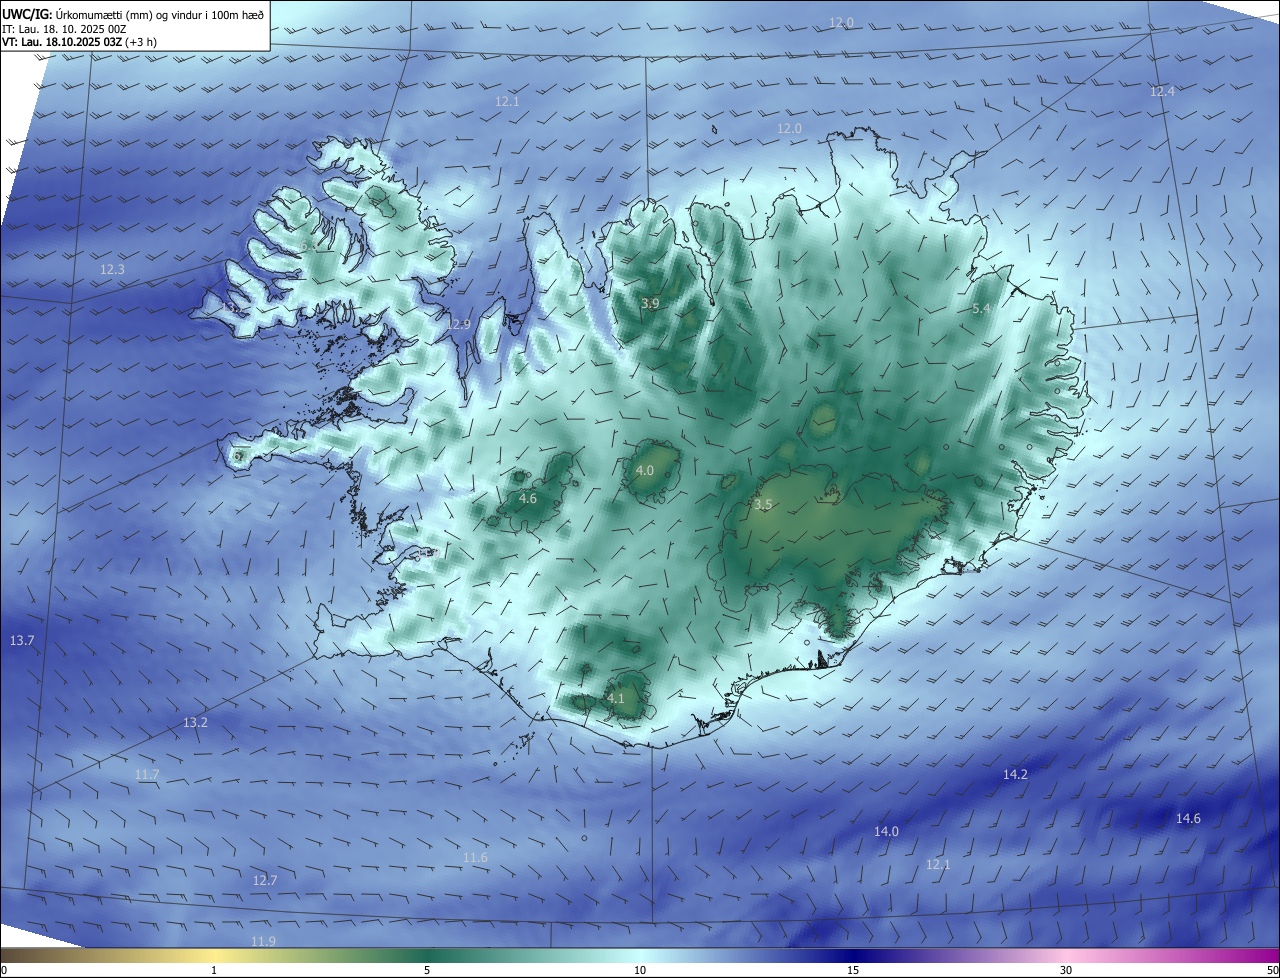Select the 11.9 value label
This screenshot has height=978, width=1280.
(x=263, y=941)
